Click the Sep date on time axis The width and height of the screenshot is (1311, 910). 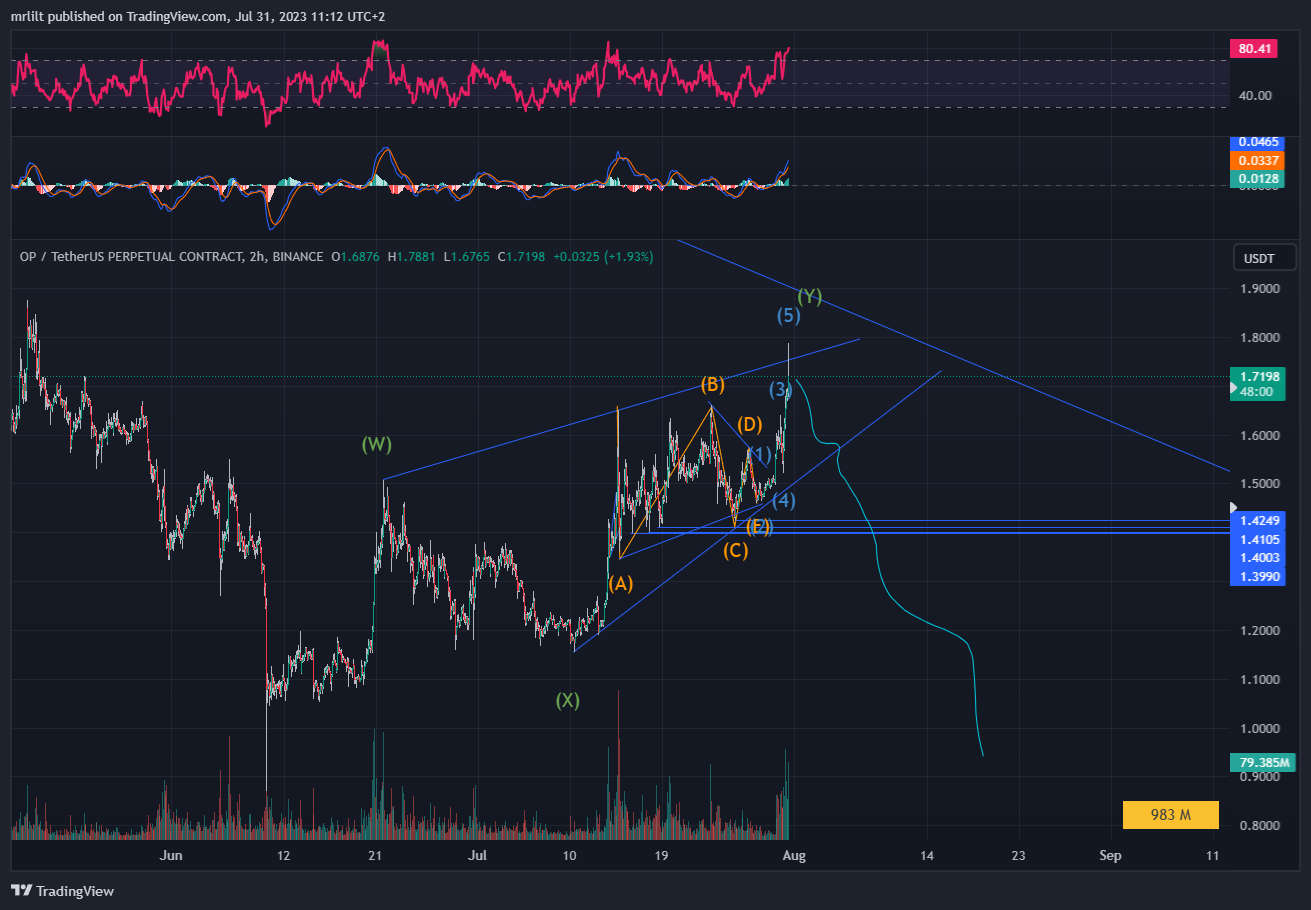point(1109,856)
